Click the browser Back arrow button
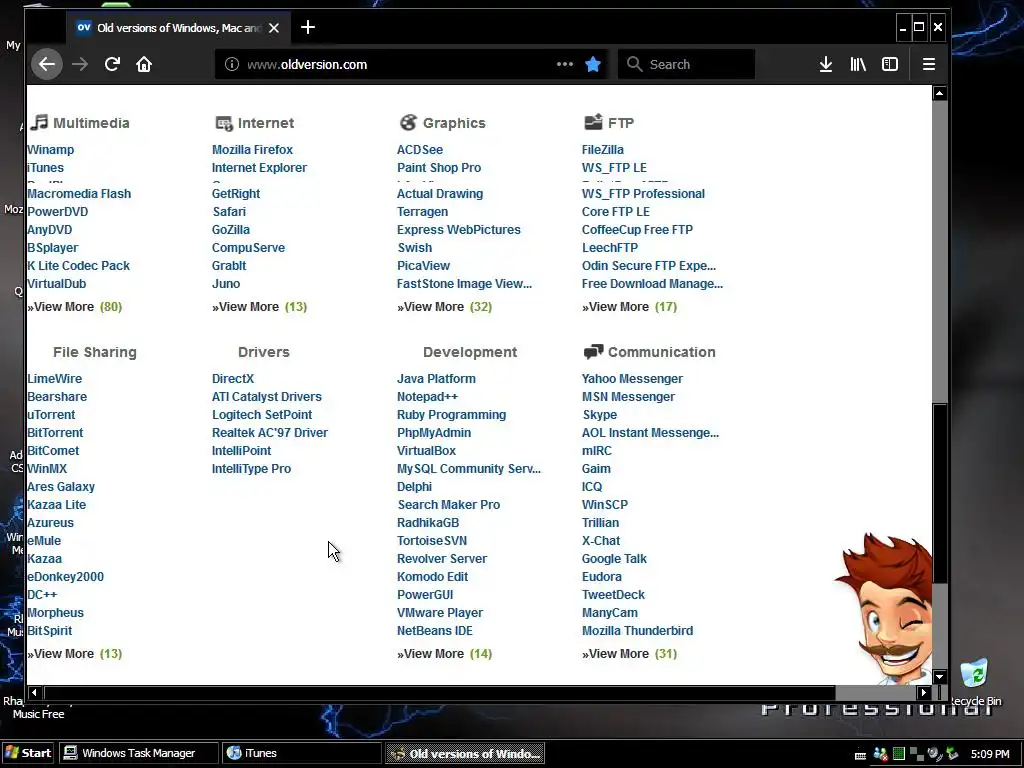 tap(46, 64)
